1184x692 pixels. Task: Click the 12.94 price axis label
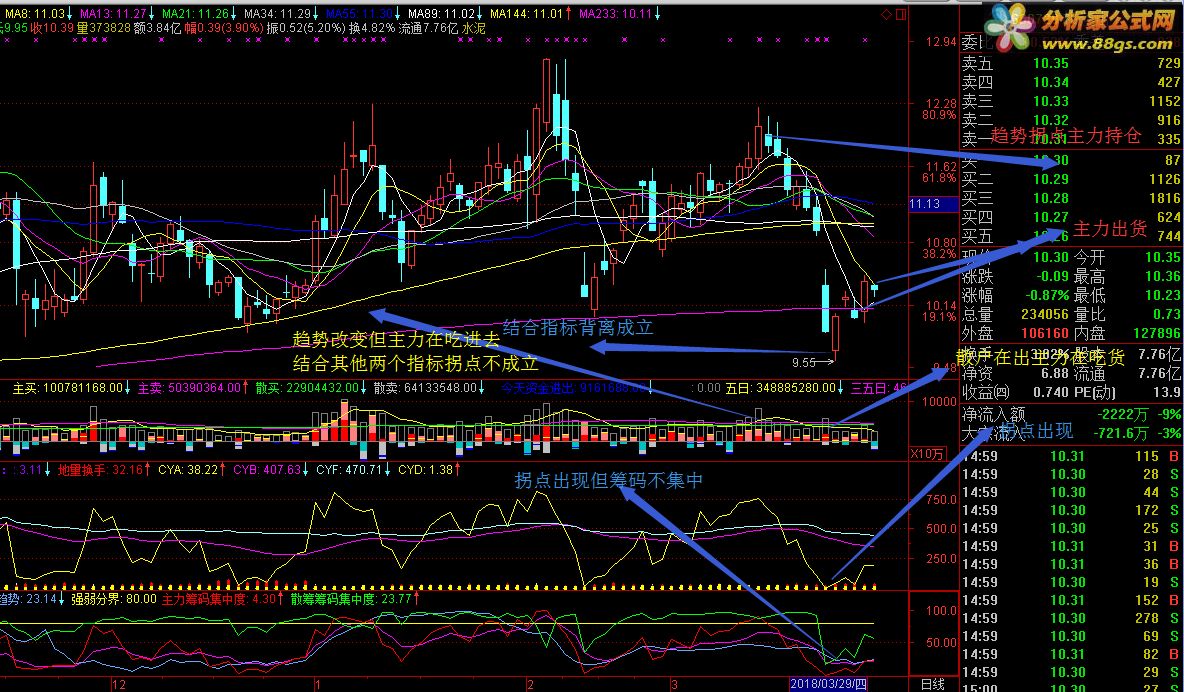[x=941, y=41]
